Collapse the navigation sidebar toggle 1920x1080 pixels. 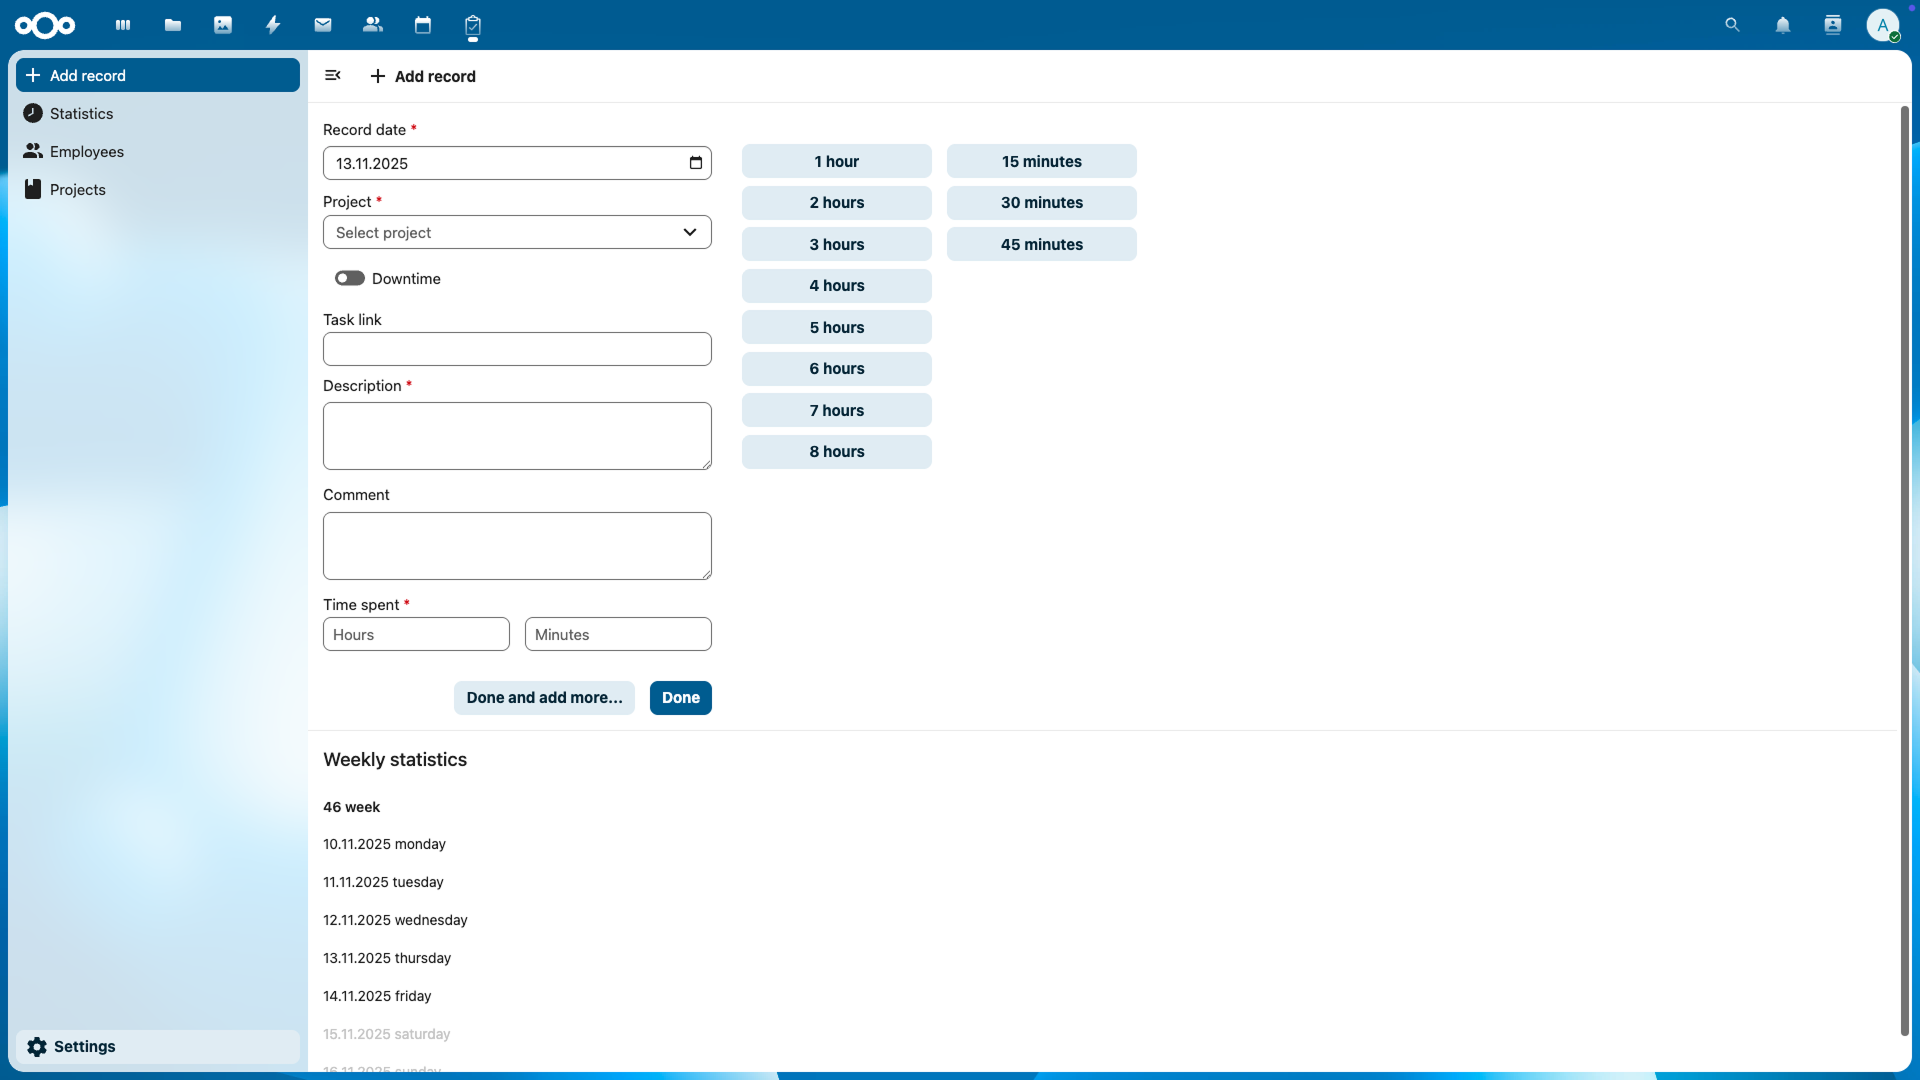click(333, 76)
